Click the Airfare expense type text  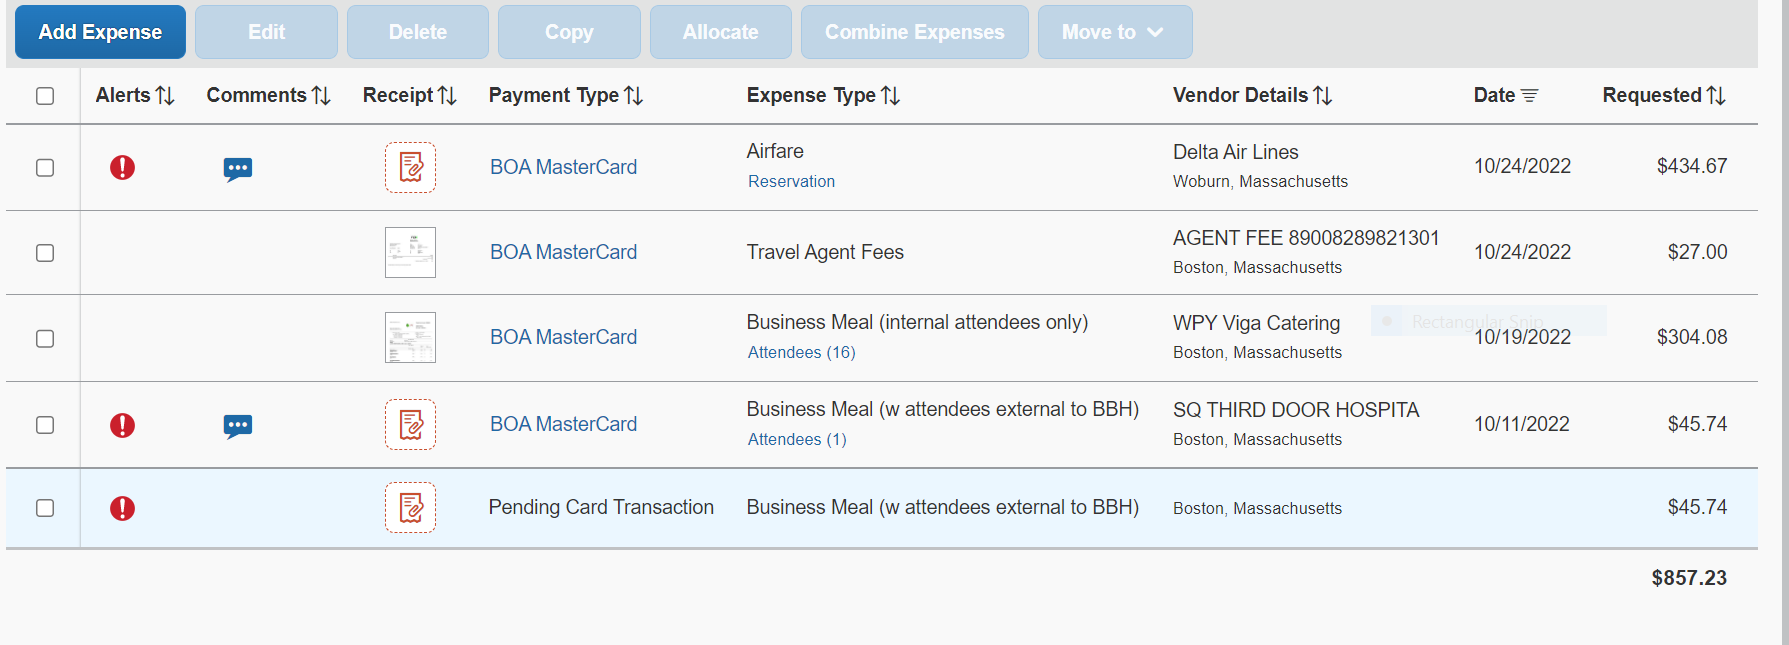point(775,151)
